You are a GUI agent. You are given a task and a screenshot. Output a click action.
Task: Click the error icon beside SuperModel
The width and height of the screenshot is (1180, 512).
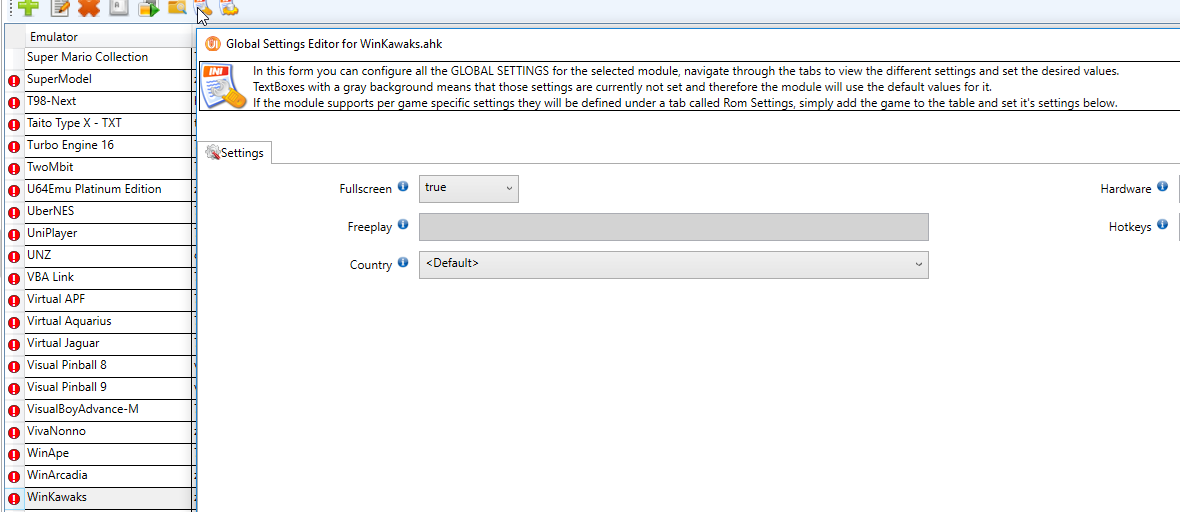(x=14, y=80)
